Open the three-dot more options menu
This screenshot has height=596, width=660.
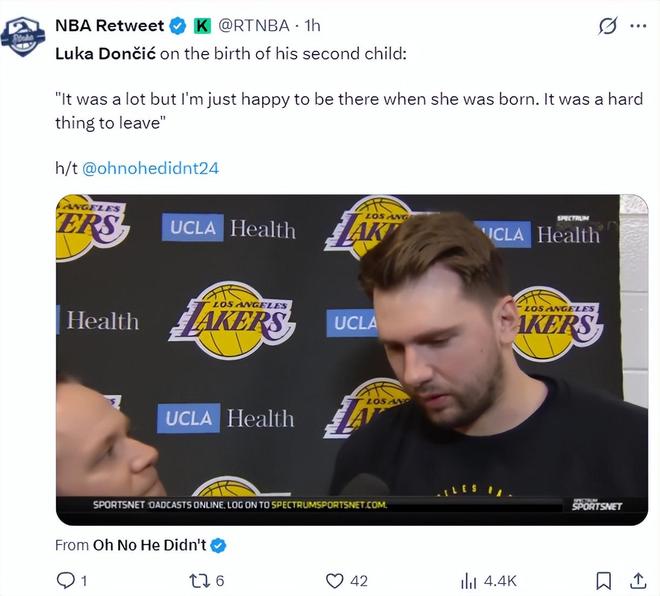click(638, 26)
